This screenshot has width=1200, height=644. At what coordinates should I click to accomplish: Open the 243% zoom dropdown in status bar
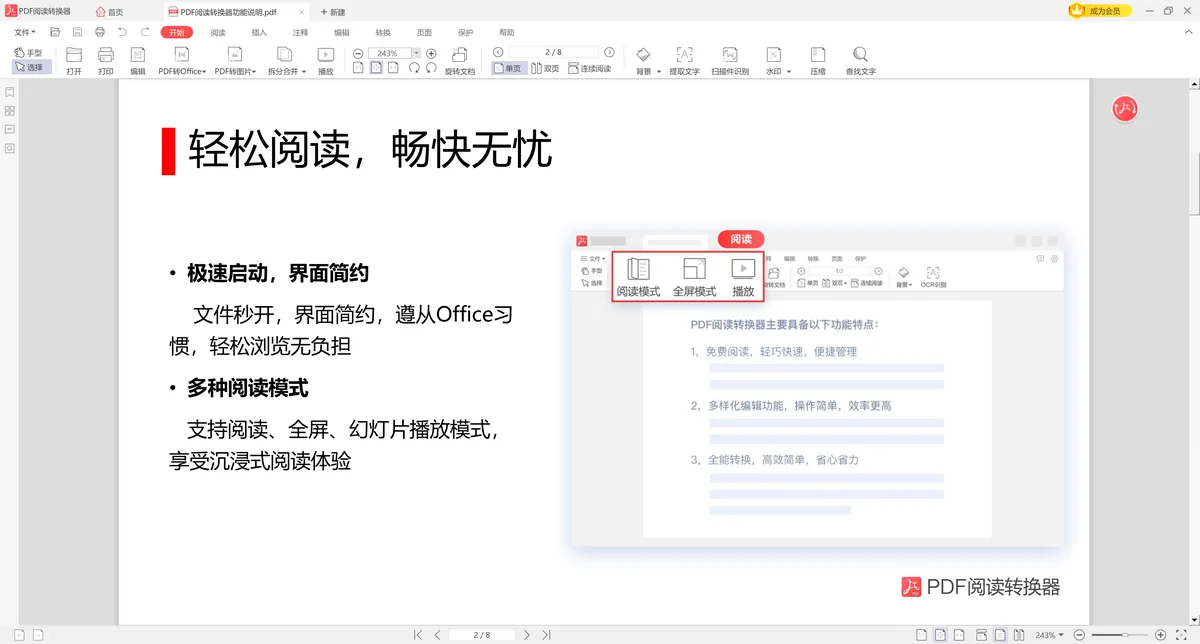pyautogui.click(x=1049, y=635)
